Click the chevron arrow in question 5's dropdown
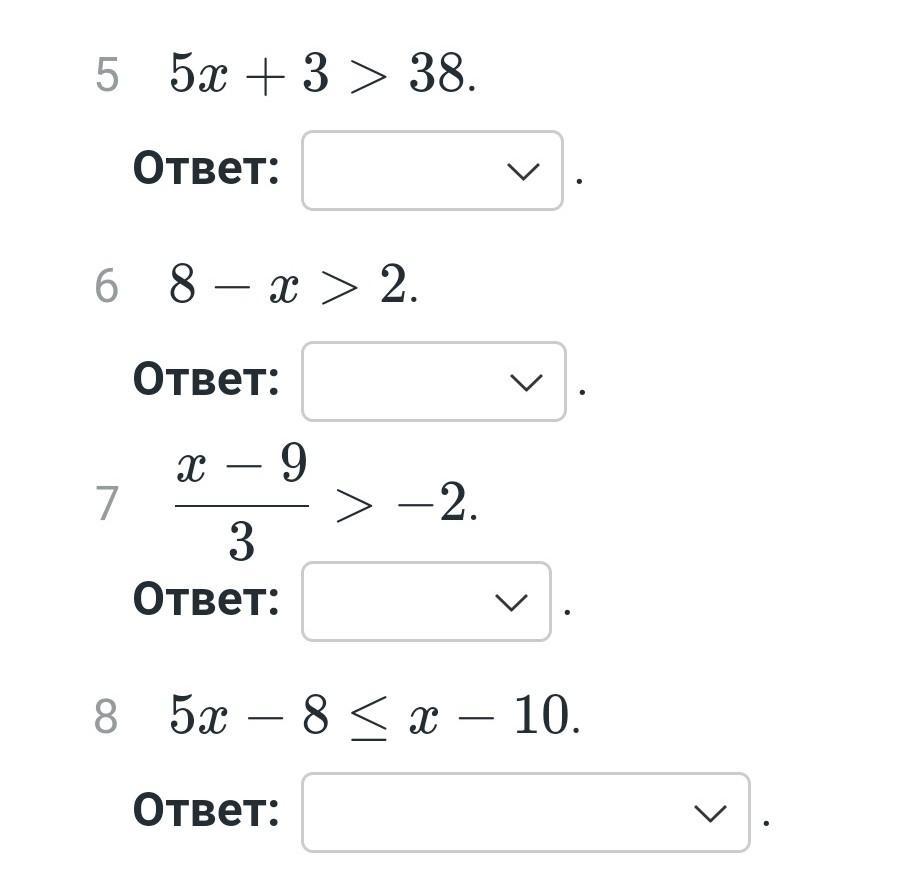Image resolution: width=897 pixels, height=893 pixels. (x=523, y=172)
